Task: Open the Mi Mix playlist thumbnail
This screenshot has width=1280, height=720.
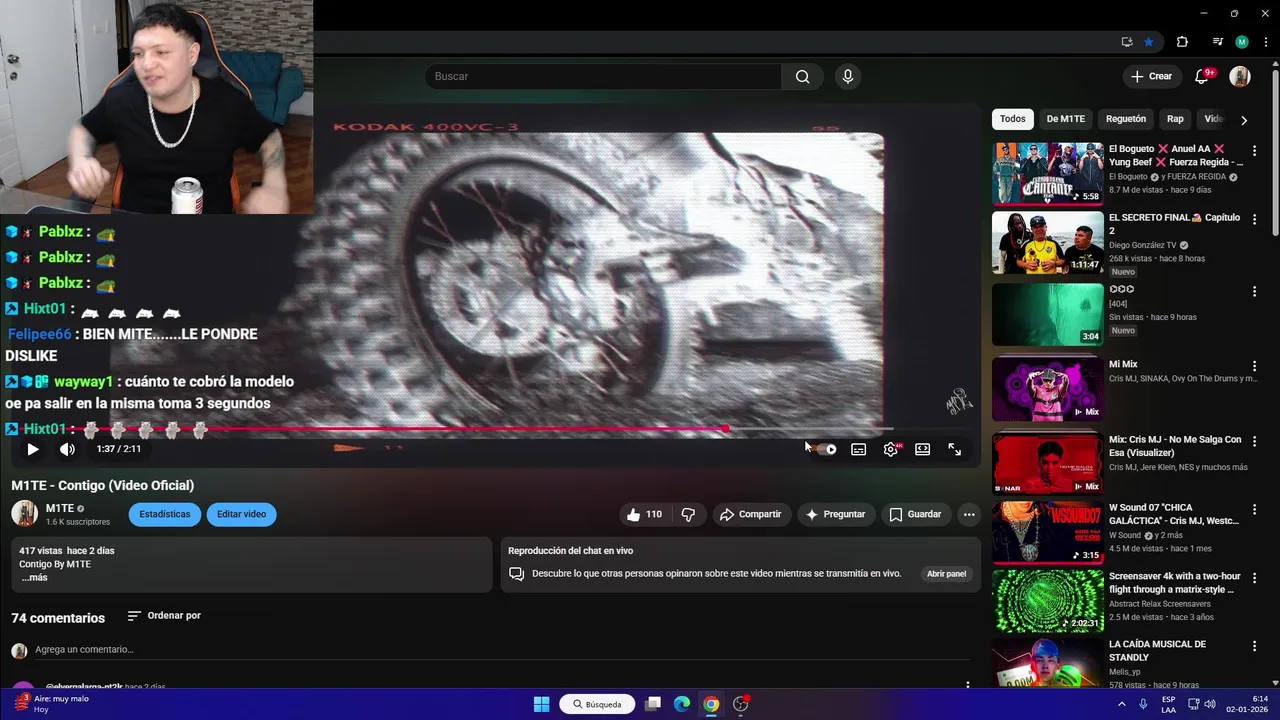Action: pyautogui.click(x=1047, y=388)
